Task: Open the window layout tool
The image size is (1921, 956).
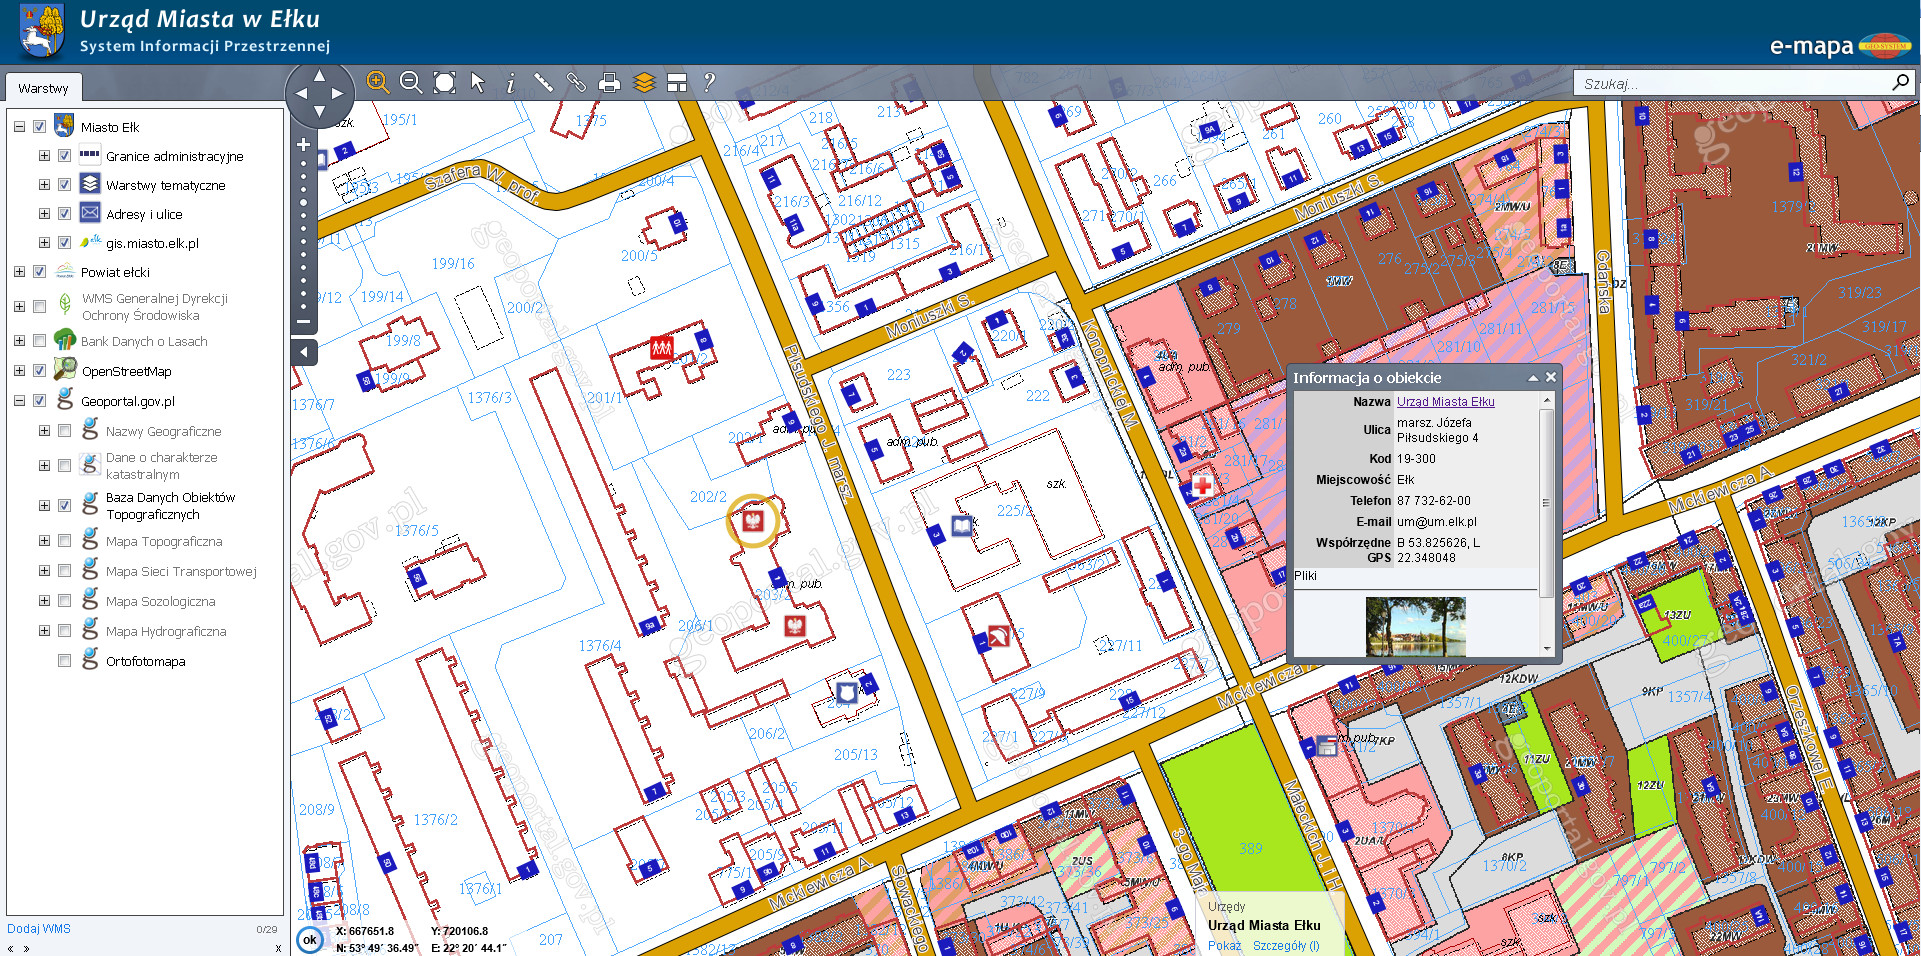Action: pos(677,83)
